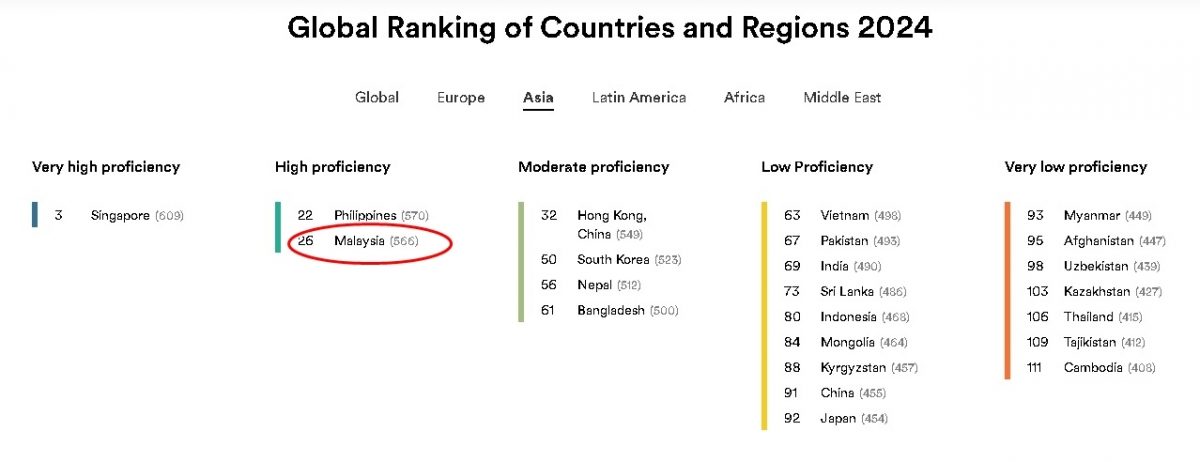
Task: Select the Asia tab
Action: [x=538, y=97]
